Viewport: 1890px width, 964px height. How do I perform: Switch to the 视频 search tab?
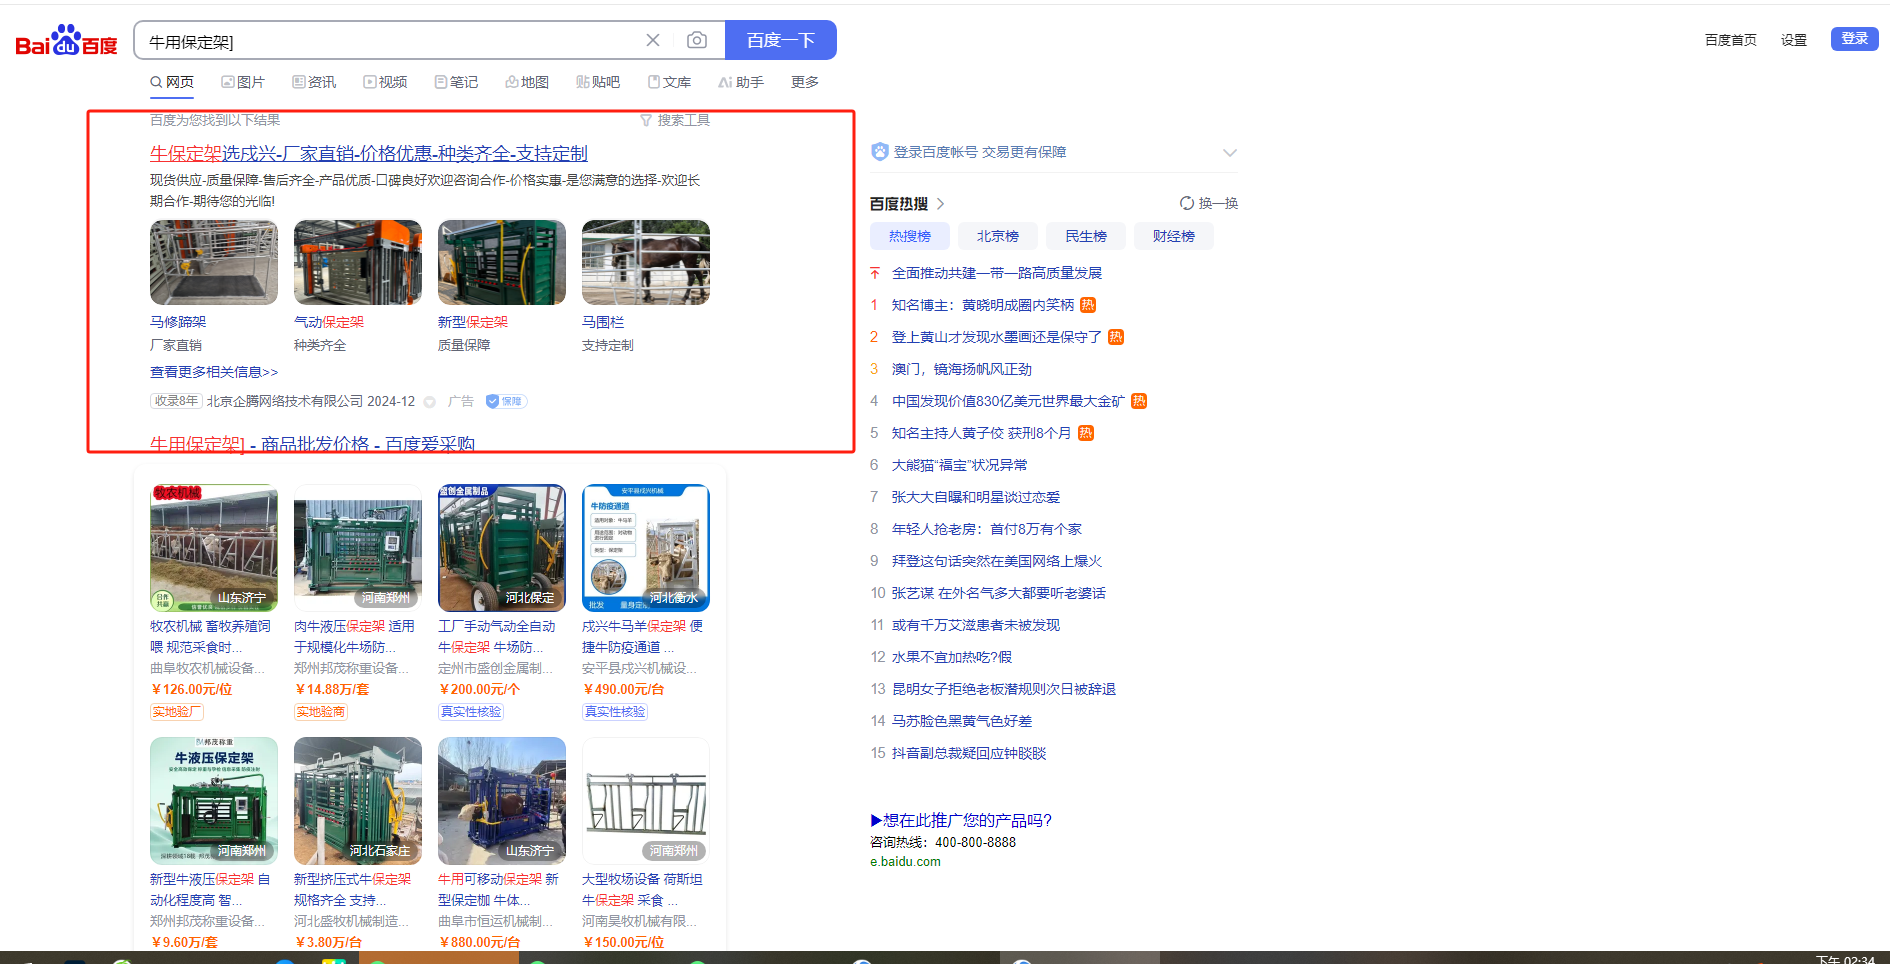point(385,82)
